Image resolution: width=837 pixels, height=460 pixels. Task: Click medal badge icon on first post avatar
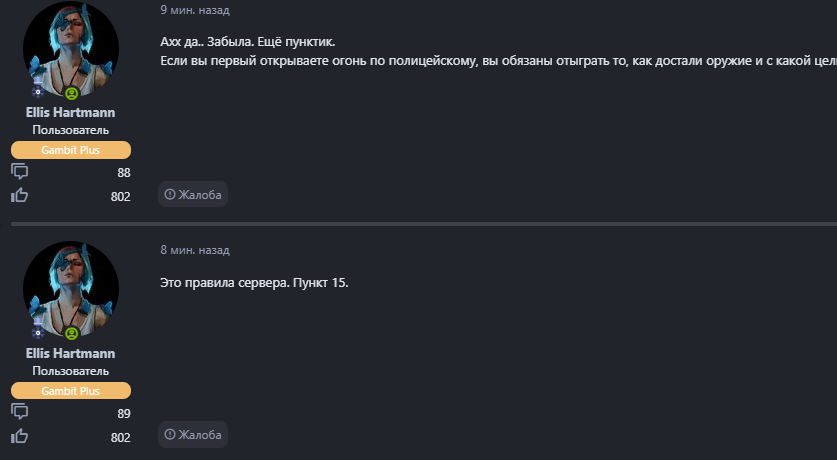pos(39,91)
